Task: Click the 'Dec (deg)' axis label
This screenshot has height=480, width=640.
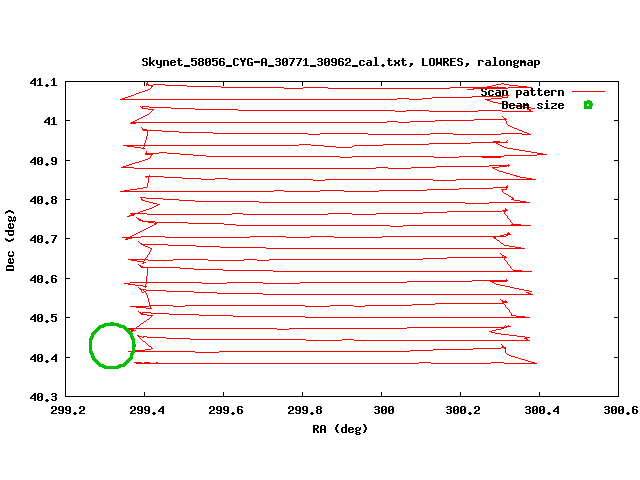Action: 10,240
